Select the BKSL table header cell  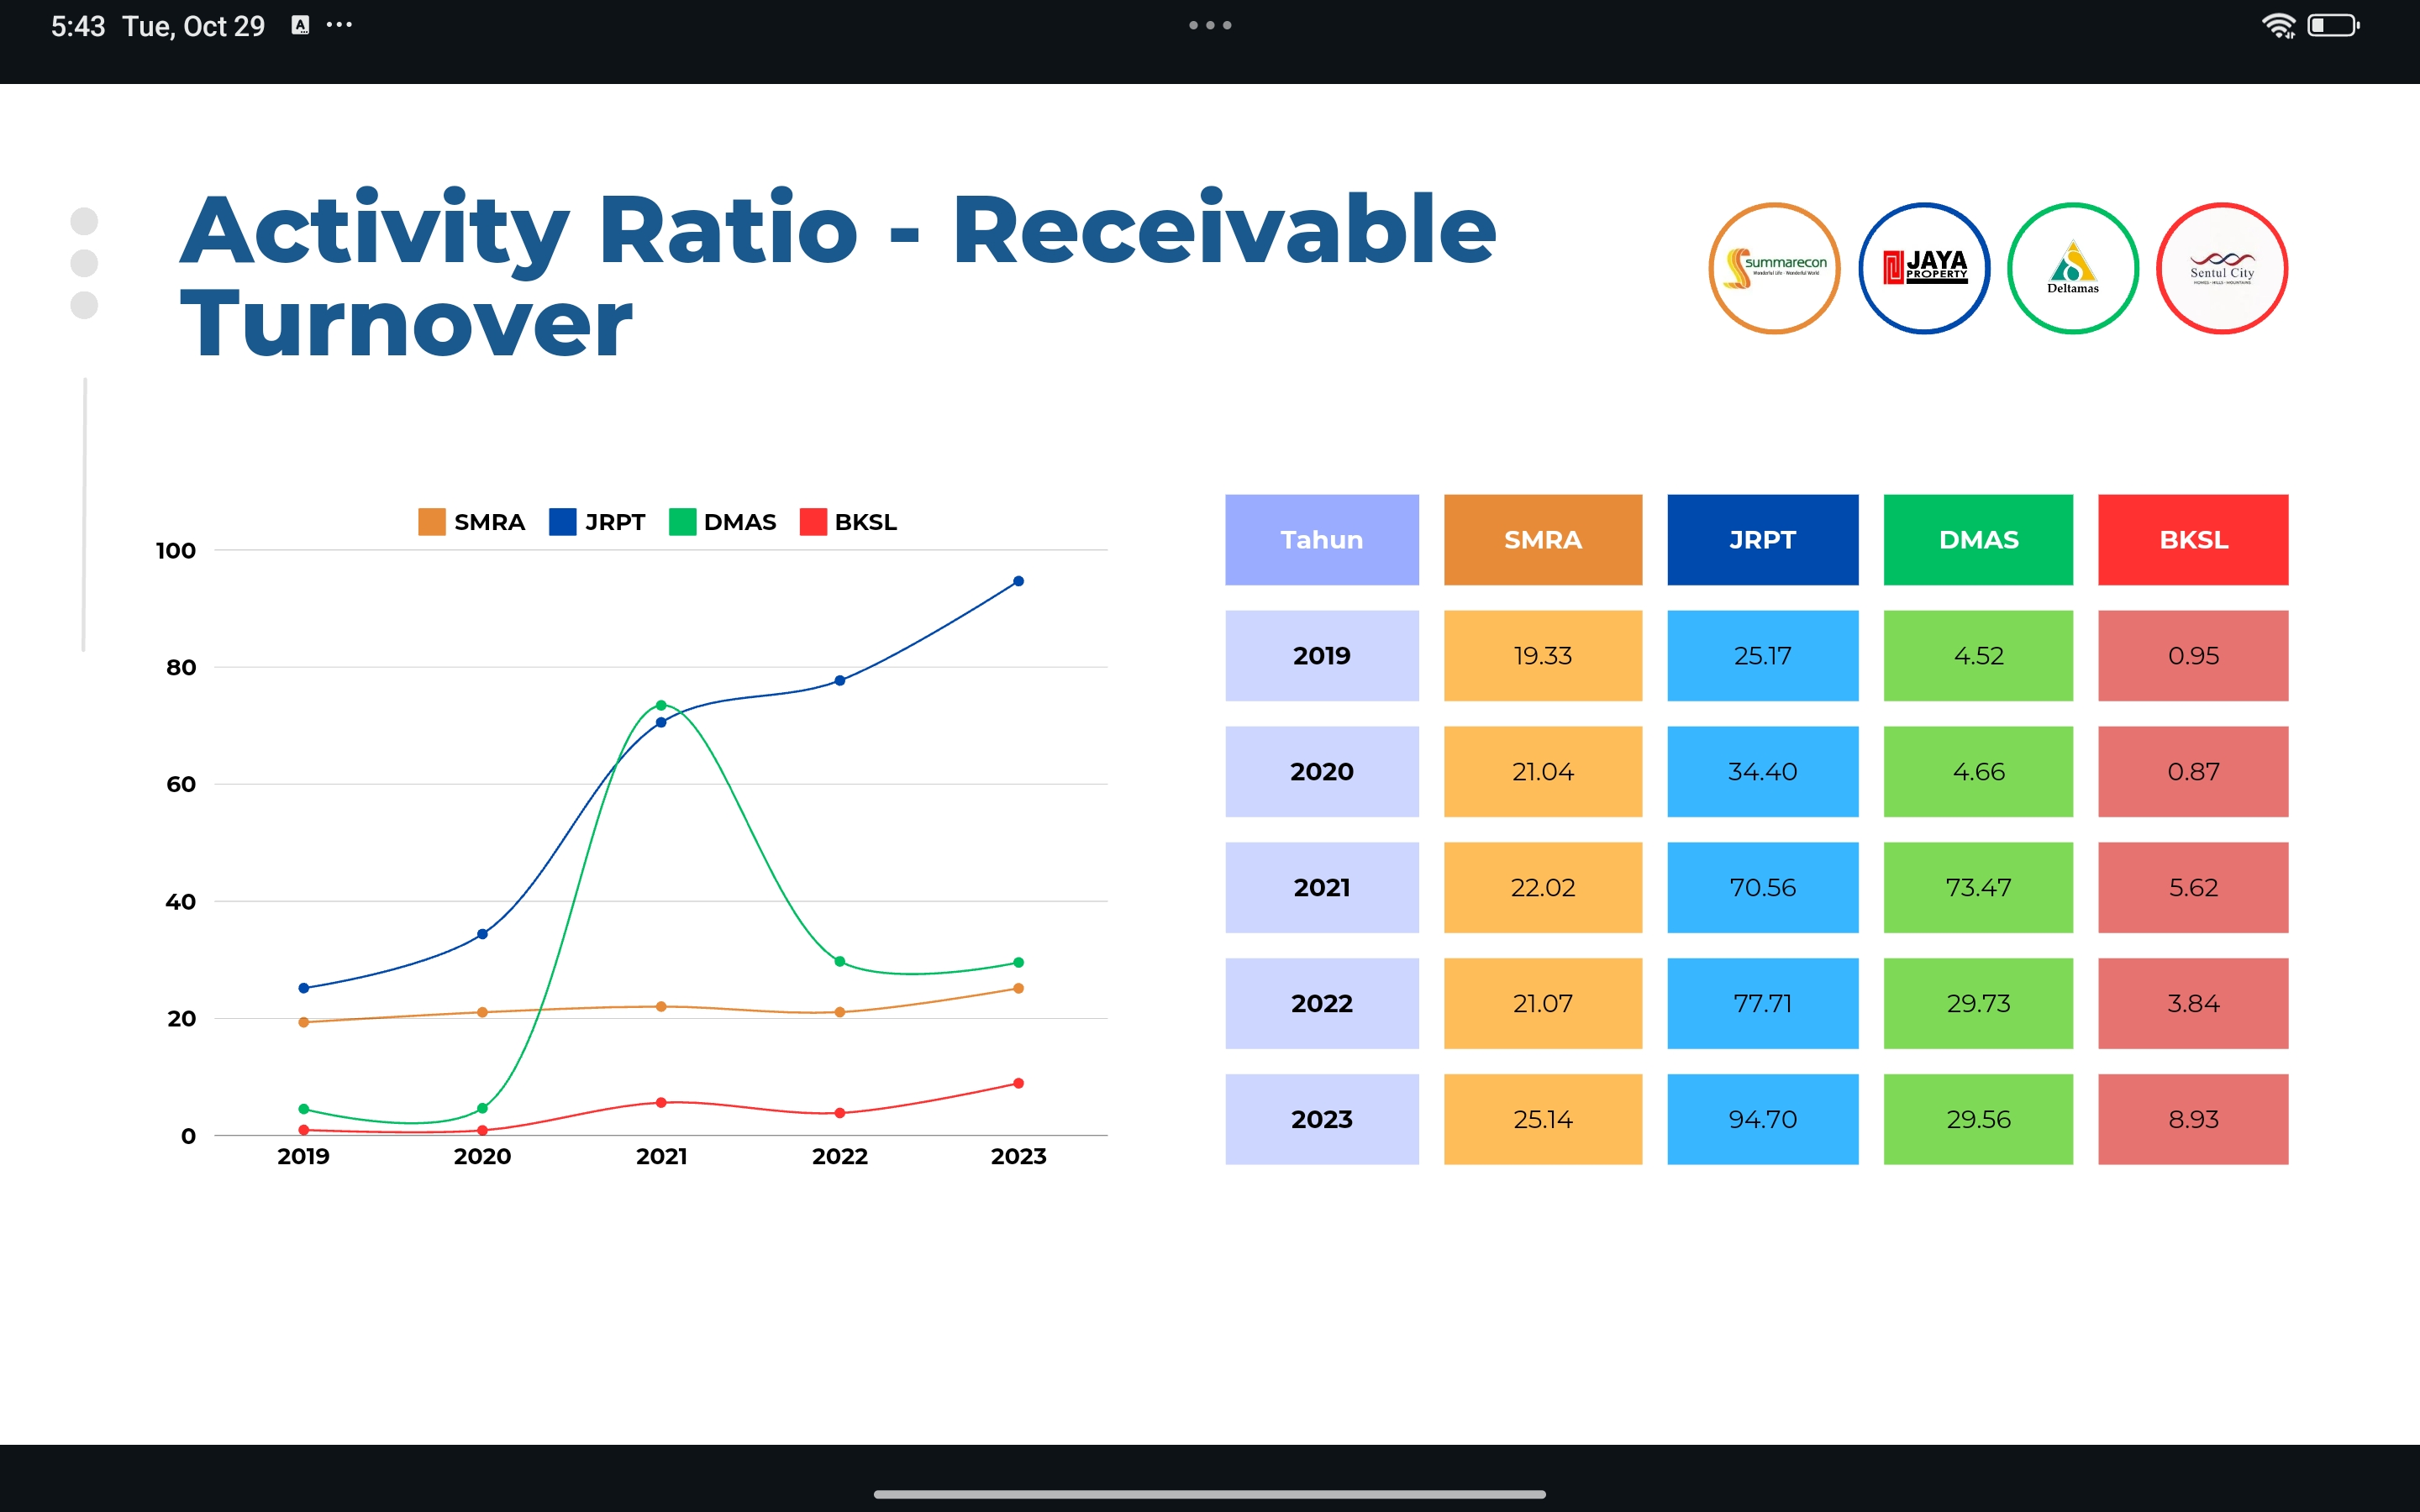2193,540
